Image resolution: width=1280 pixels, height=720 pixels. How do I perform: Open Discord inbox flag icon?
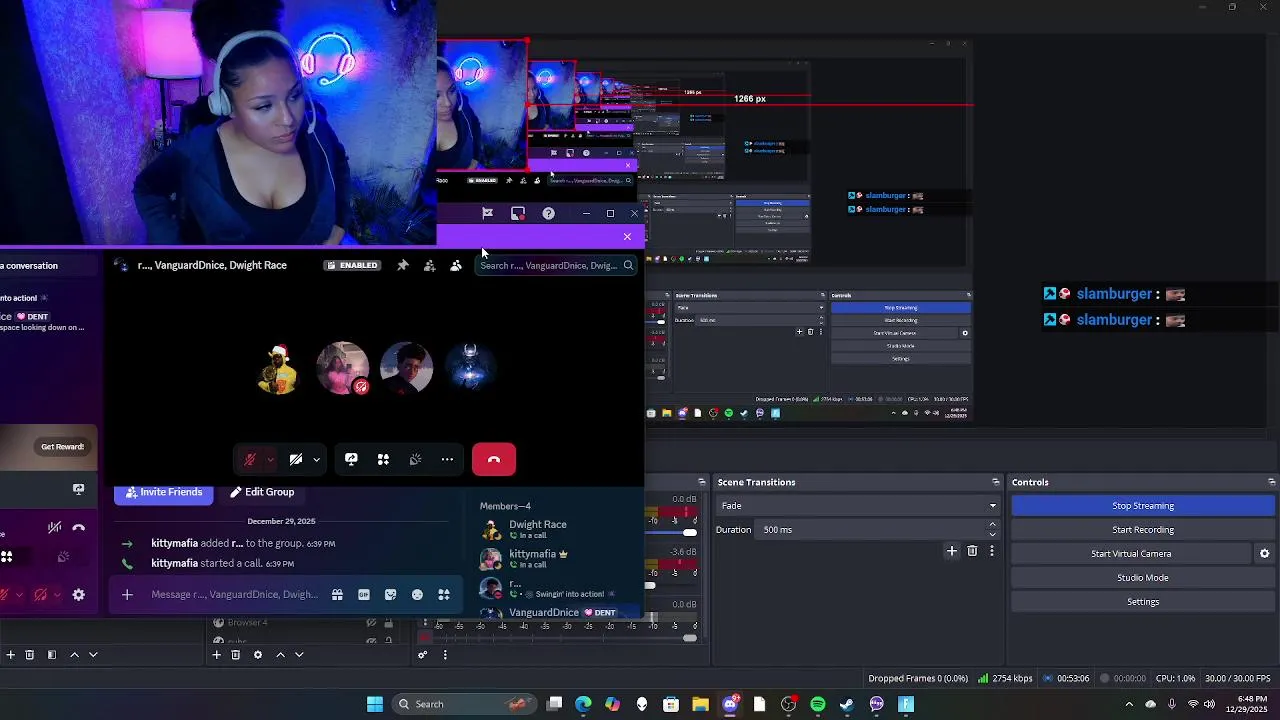(x=487, y=213)
